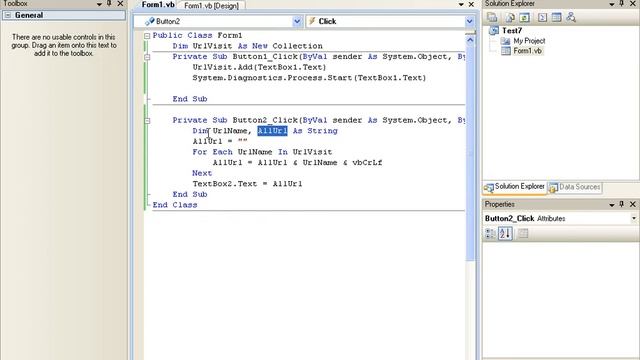Click Properties icon in Solution Explorer toolbar
Viewport: 640px width, 360px height.
492,17
